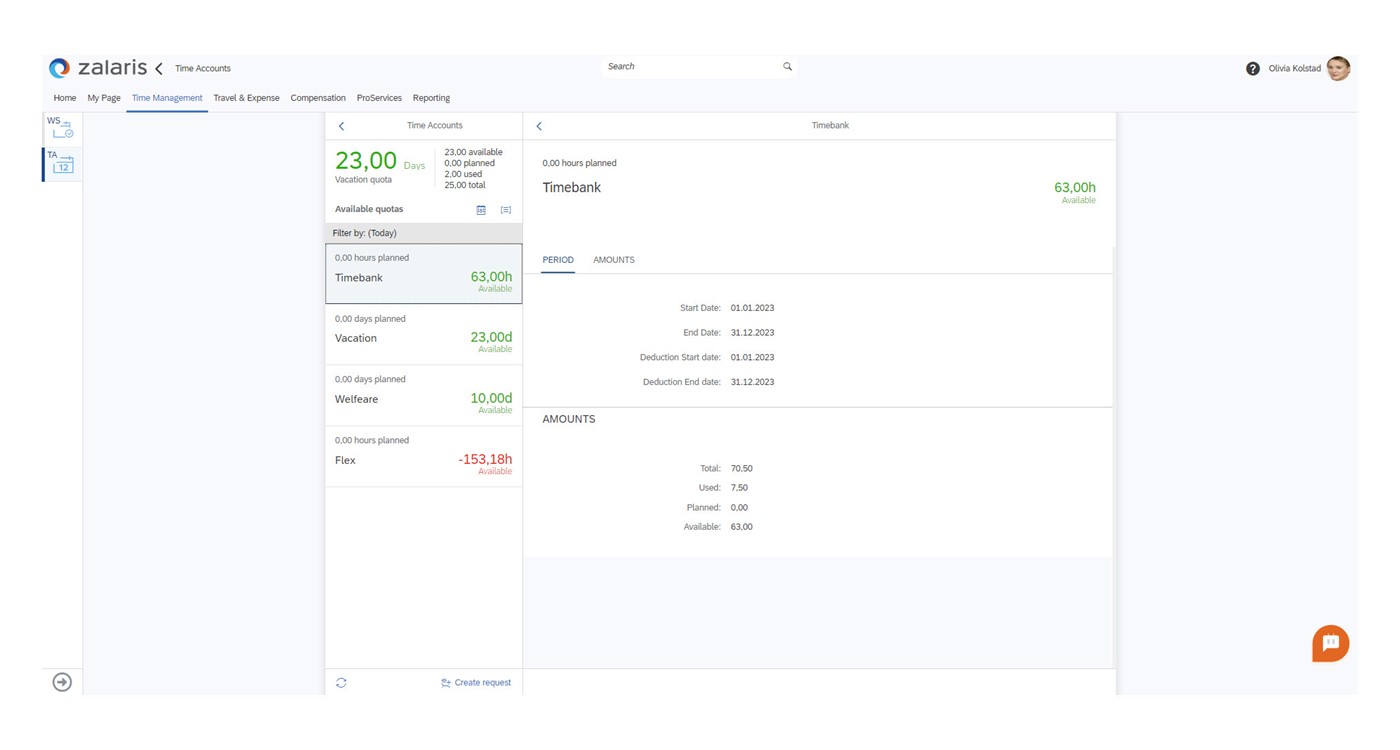Switch to the AMOUNTS tab
1400x750 pixels.
[613, 260]
